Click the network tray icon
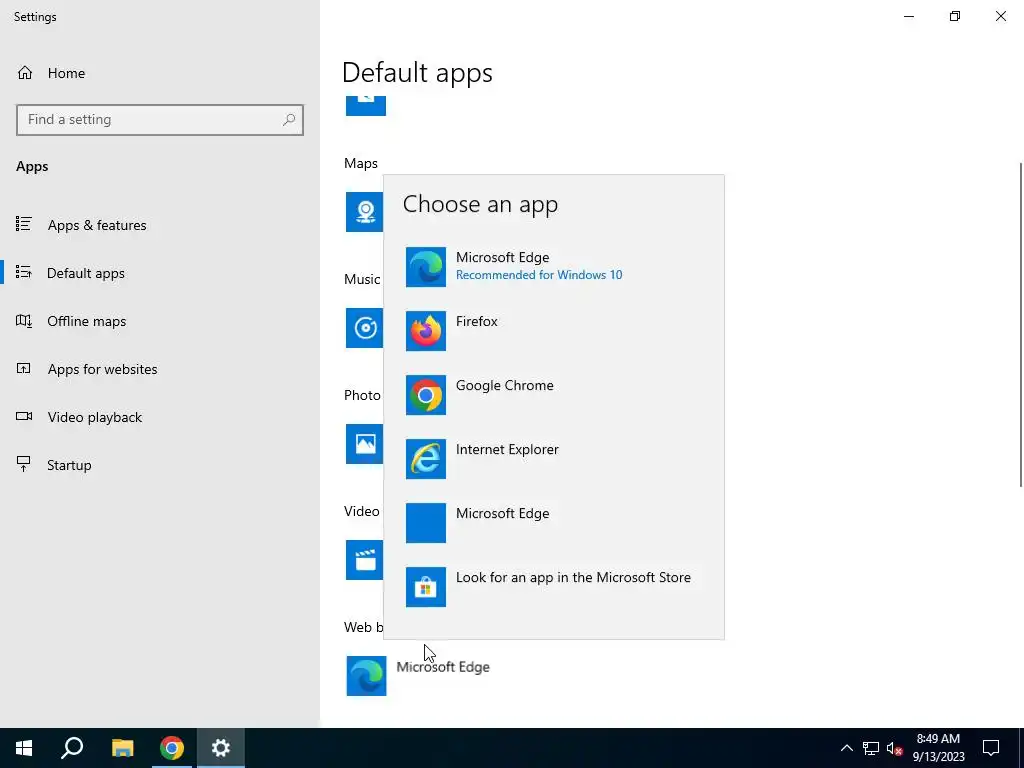The width and height of the screenshot is (1024, 768). pos(871,748)
